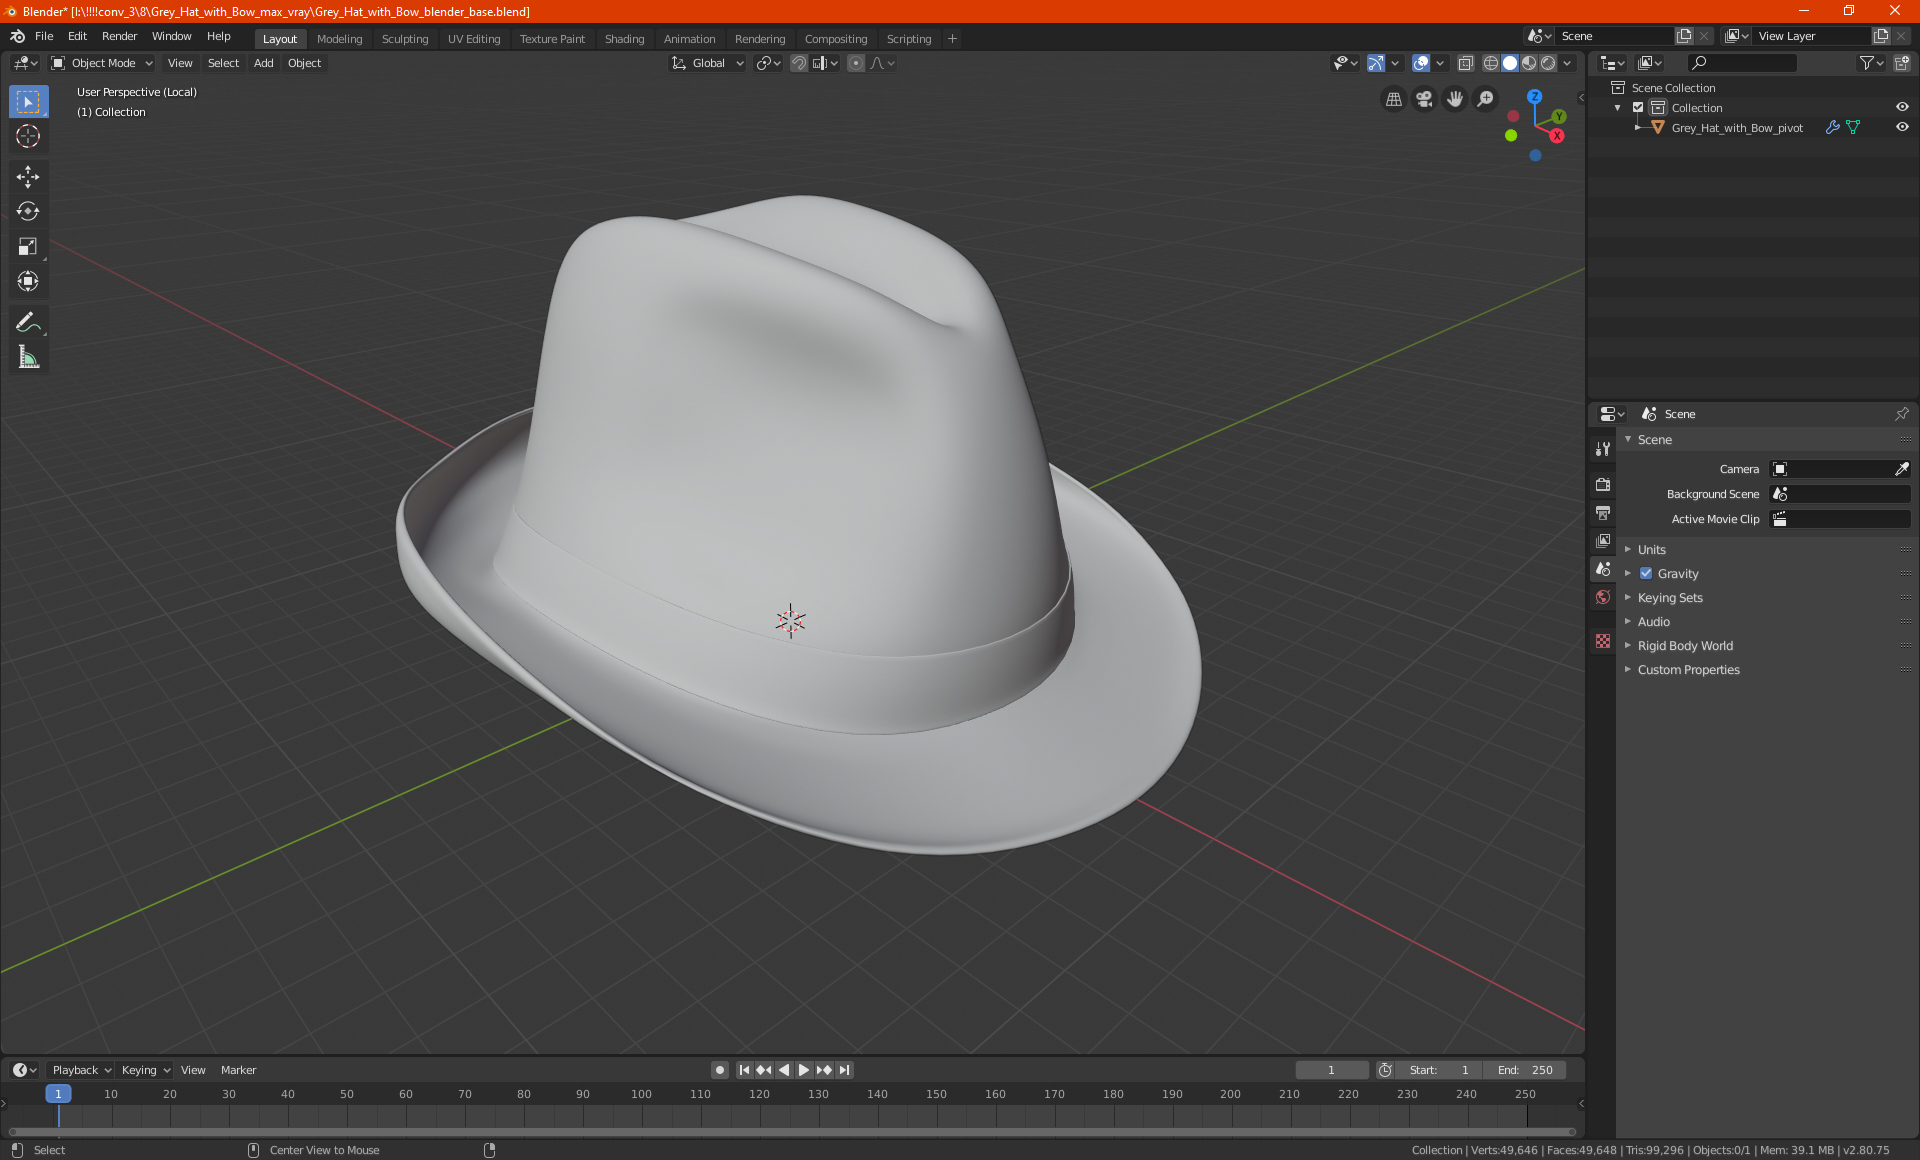Expand the Units panel
The width and height of the screenshot is (1920, 1160).
tap(1652, 549)
